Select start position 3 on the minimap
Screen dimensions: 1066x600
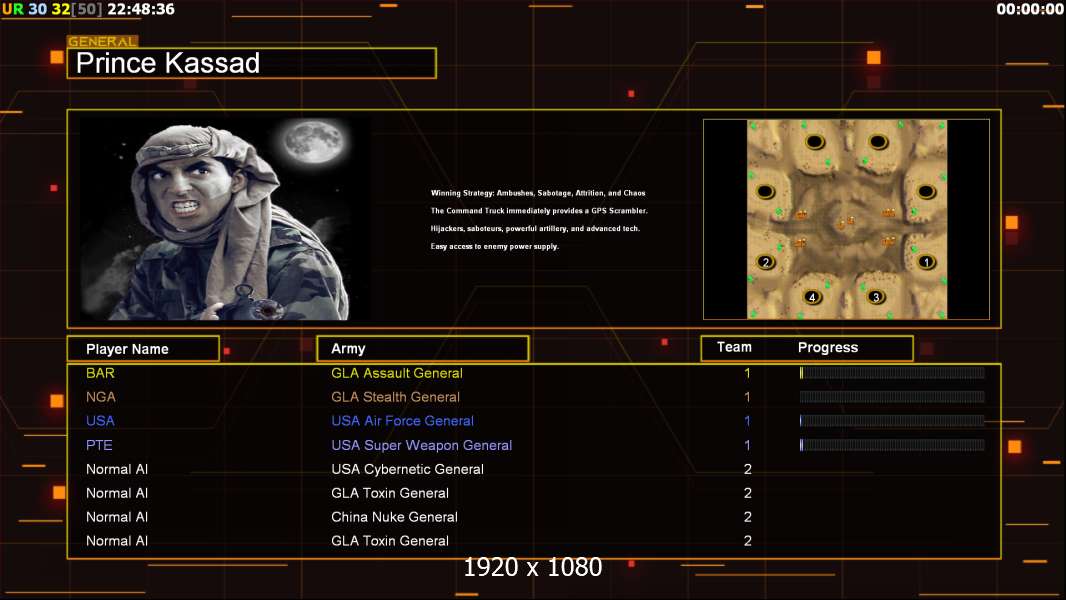(x=876, y=296)
